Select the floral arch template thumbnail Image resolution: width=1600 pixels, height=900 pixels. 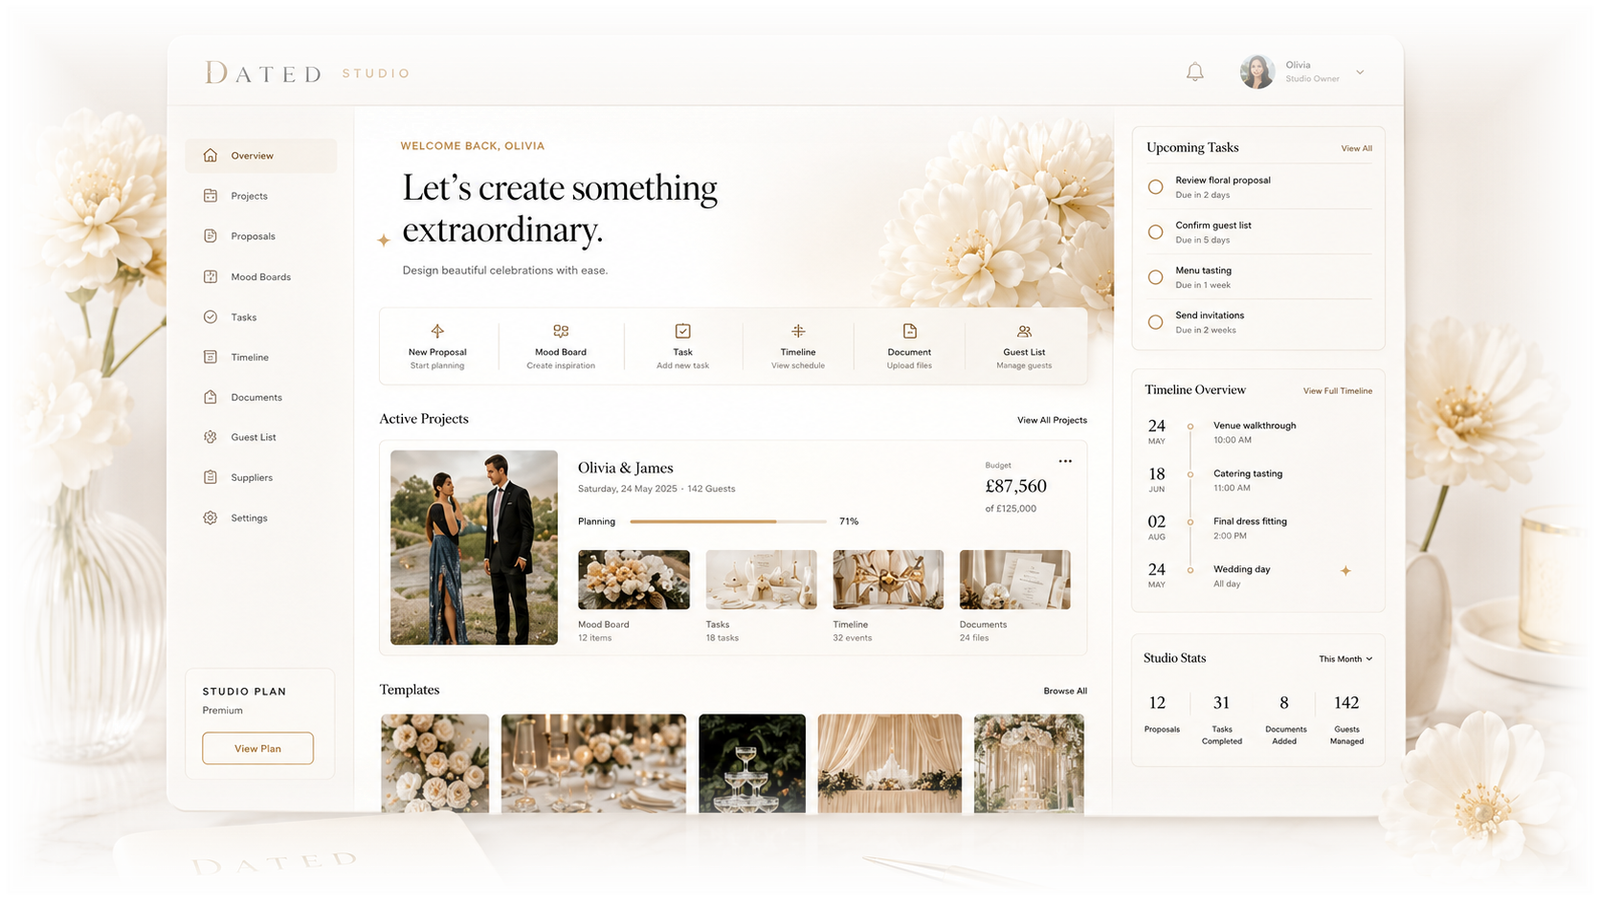(1029, 763)
